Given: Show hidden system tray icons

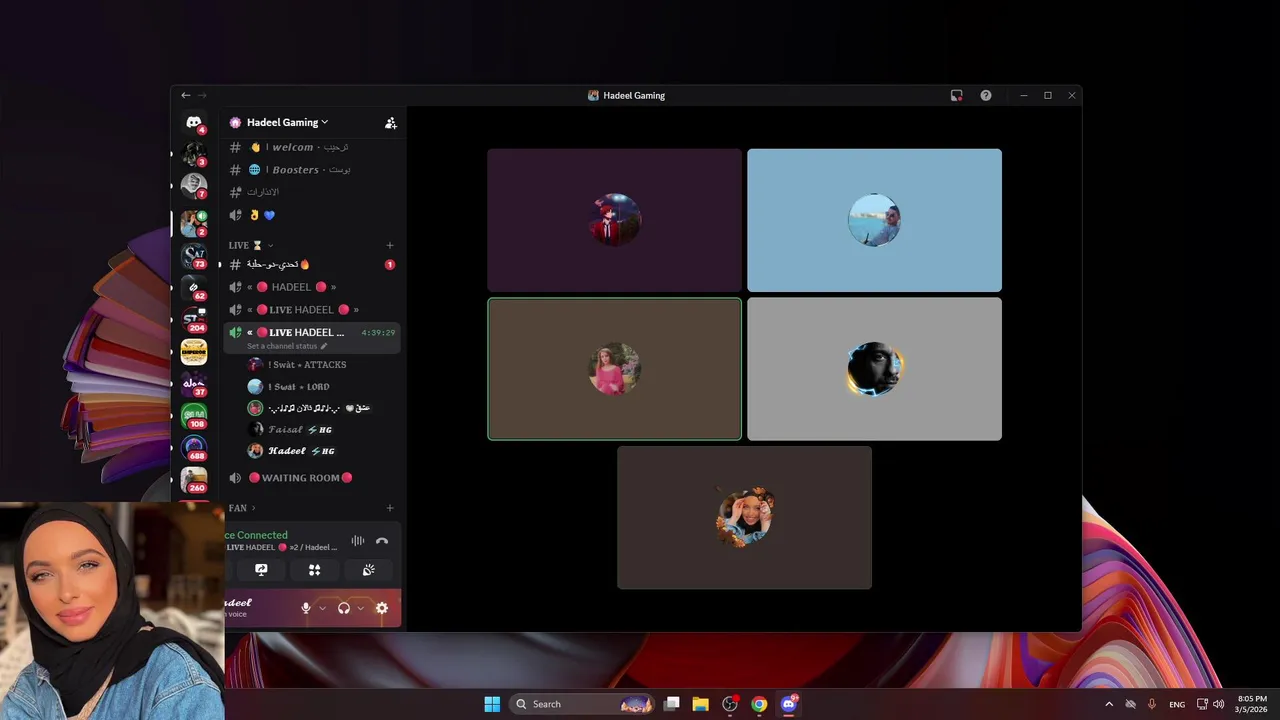Looking at the screenshot, I should [1108, 704].
